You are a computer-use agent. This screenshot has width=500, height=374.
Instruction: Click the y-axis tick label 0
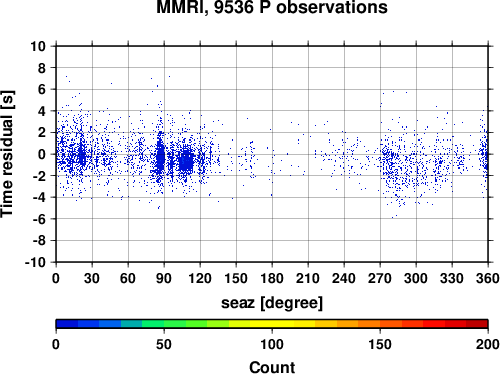[x=42, y=154]
